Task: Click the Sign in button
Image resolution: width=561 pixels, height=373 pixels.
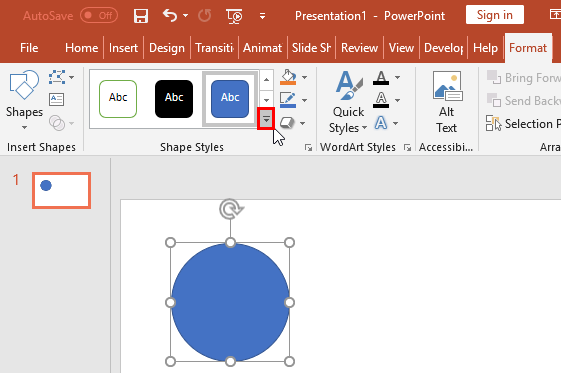Action: pyautogui.click(x=495, y=15)
